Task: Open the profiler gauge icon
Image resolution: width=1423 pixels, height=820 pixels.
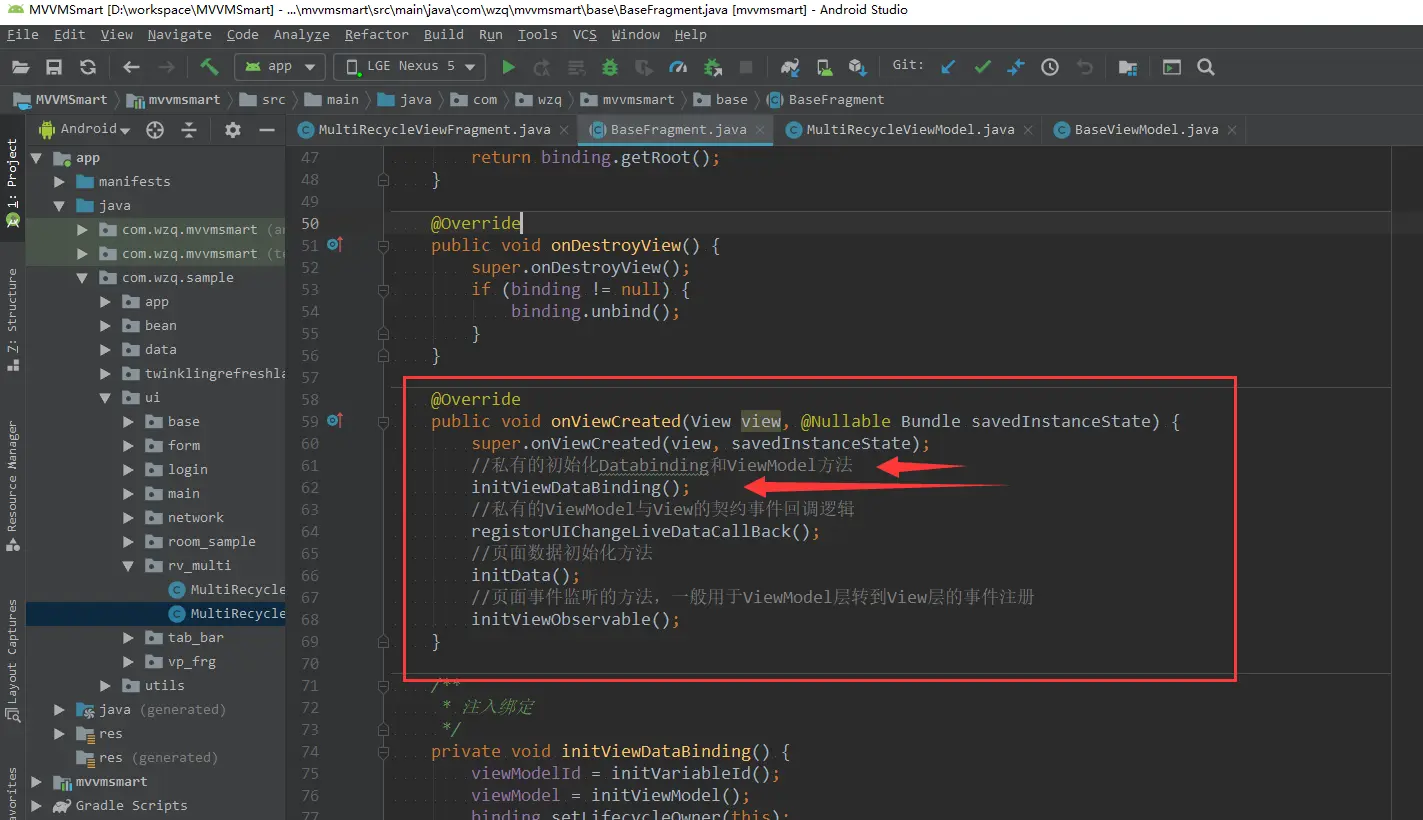Action: point(678,67)
